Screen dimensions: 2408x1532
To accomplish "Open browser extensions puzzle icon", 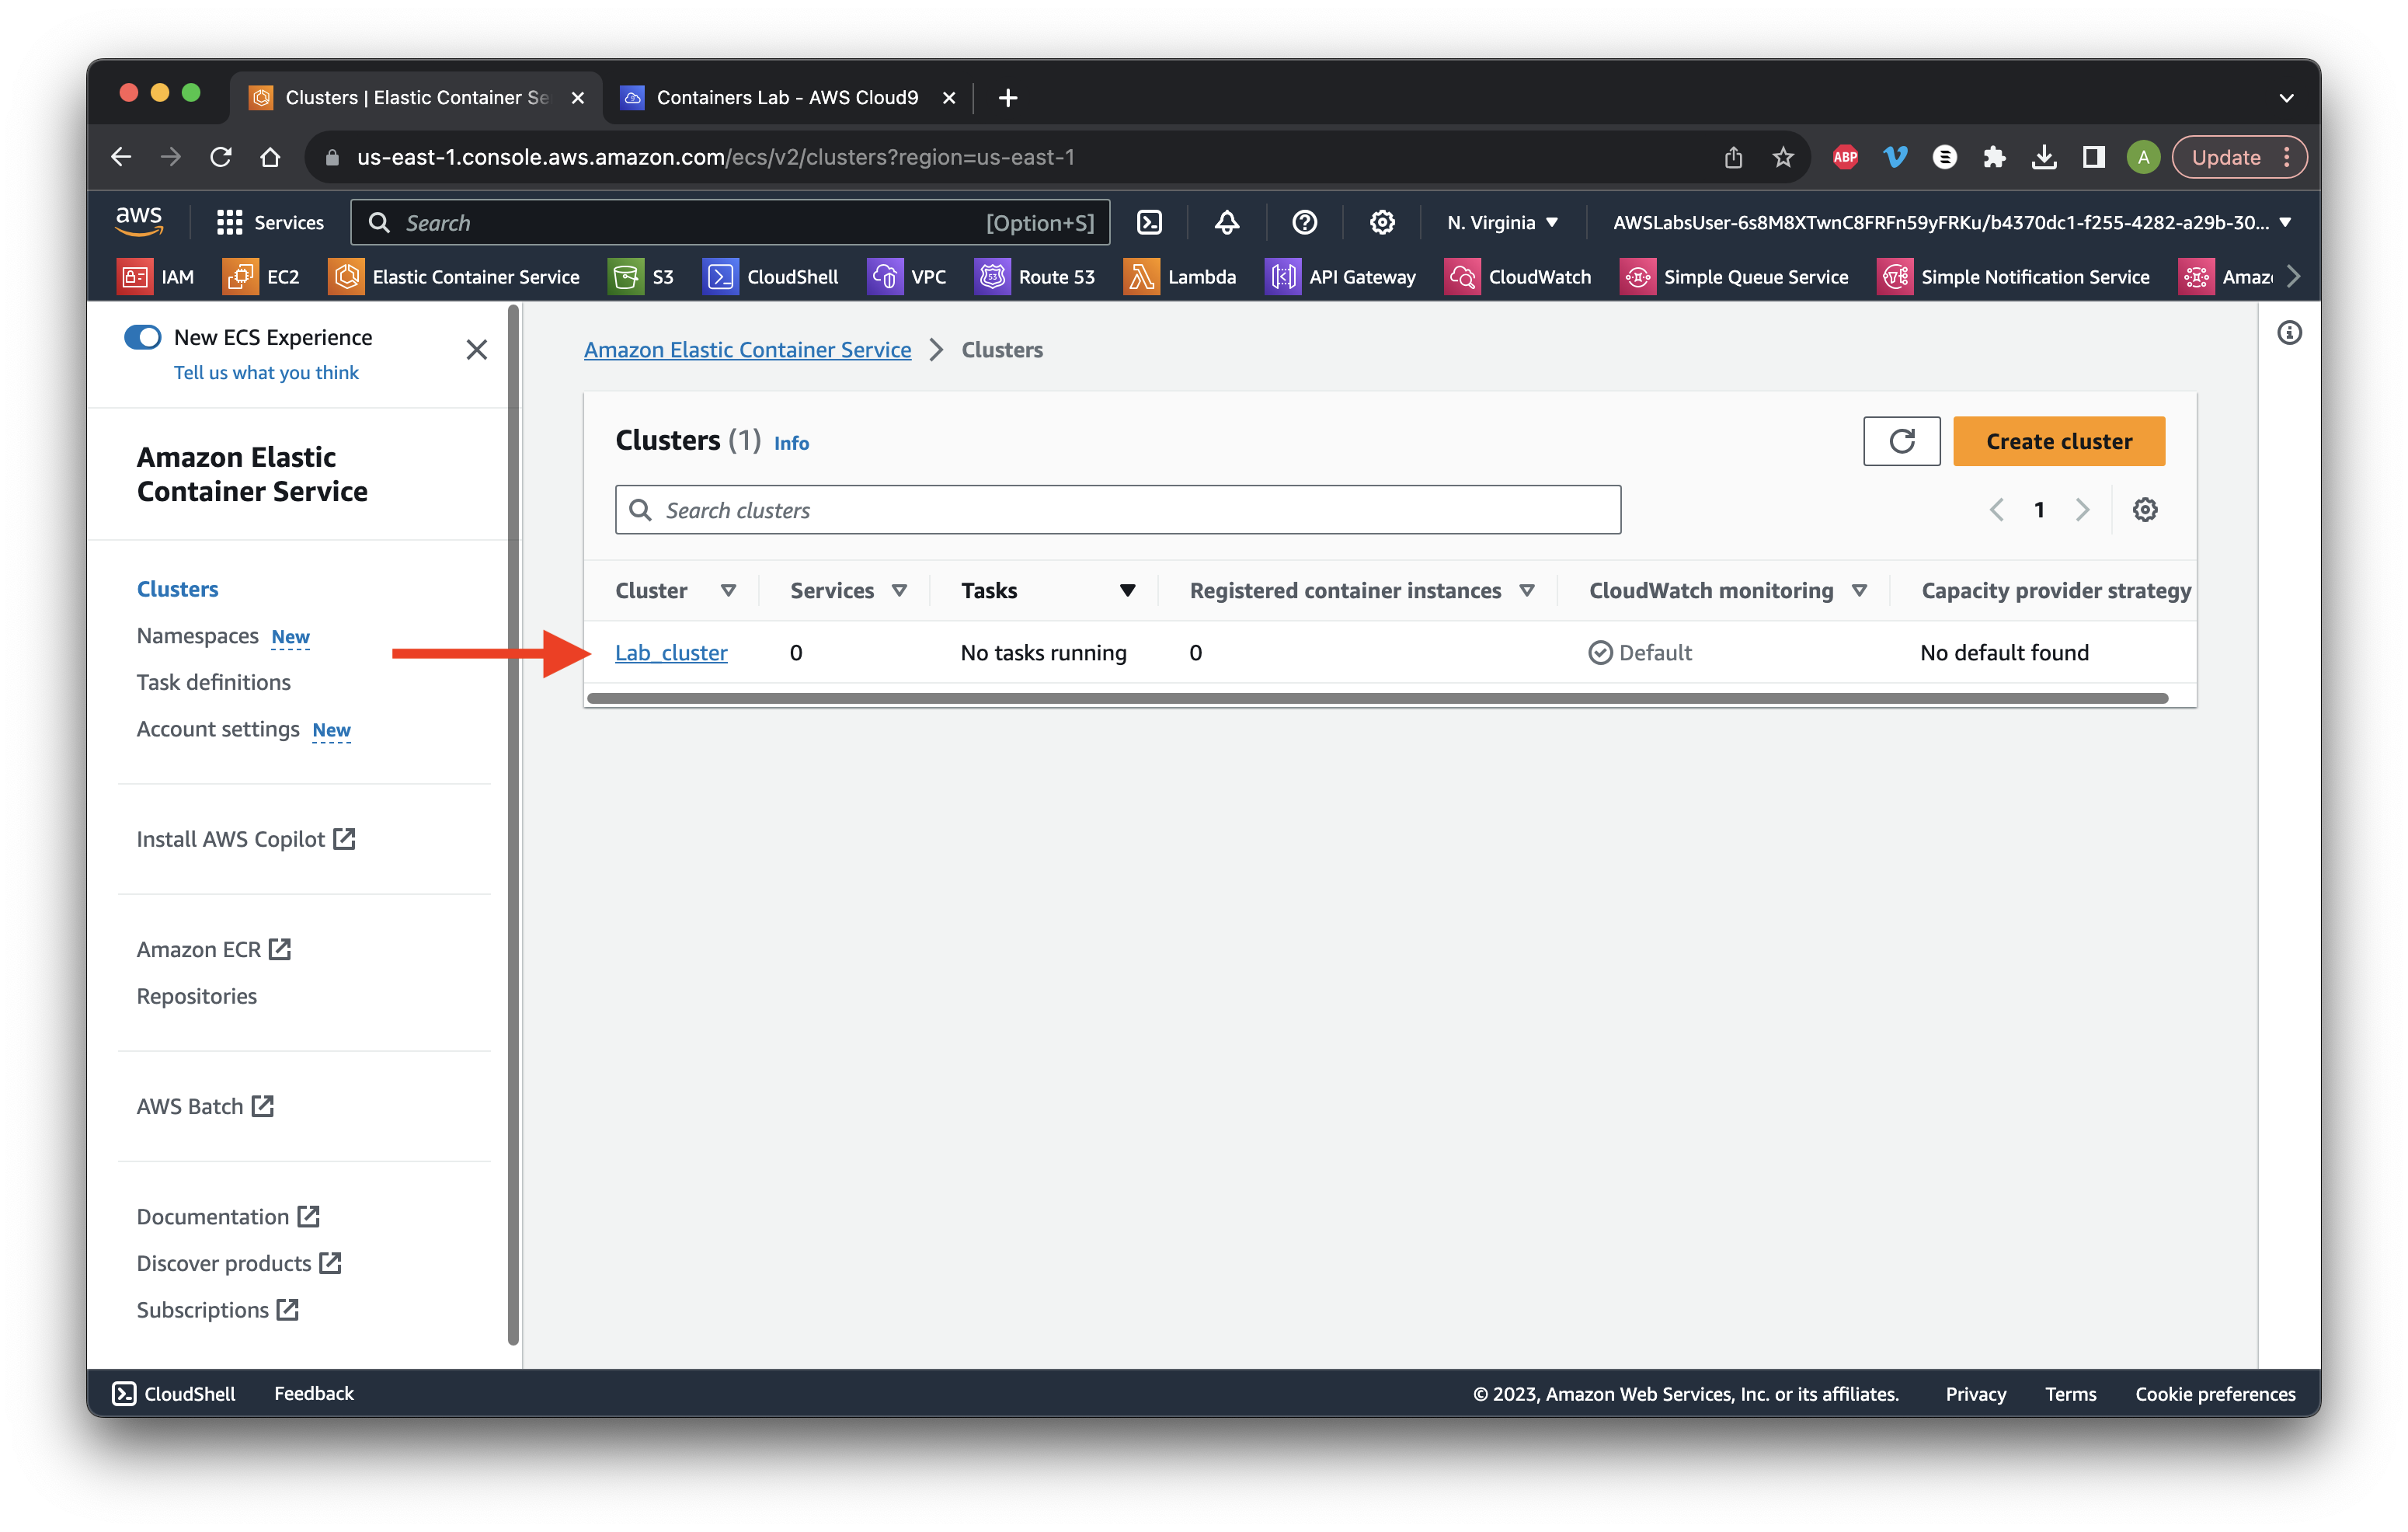I will coord(1994,157).
